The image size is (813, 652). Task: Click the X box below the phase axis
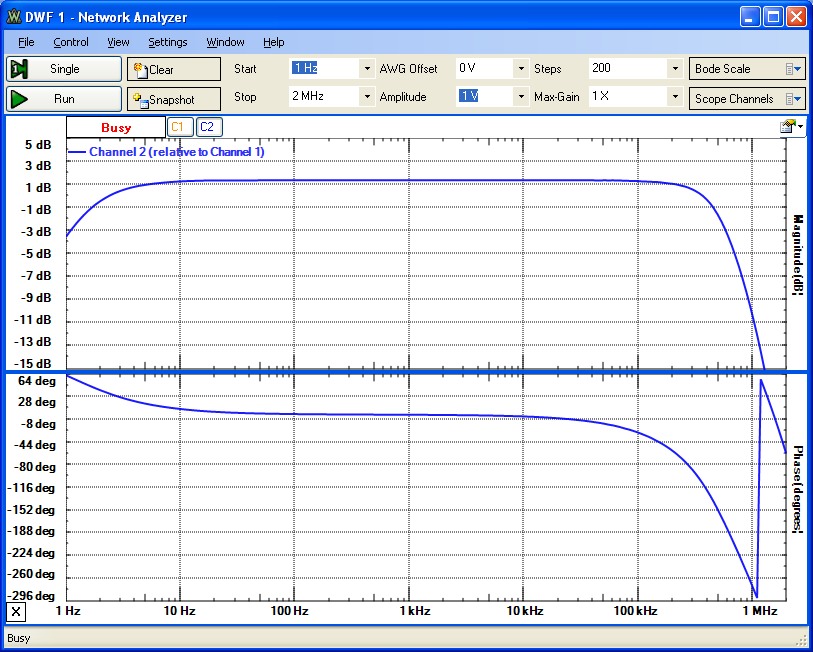tap(16, 611)
